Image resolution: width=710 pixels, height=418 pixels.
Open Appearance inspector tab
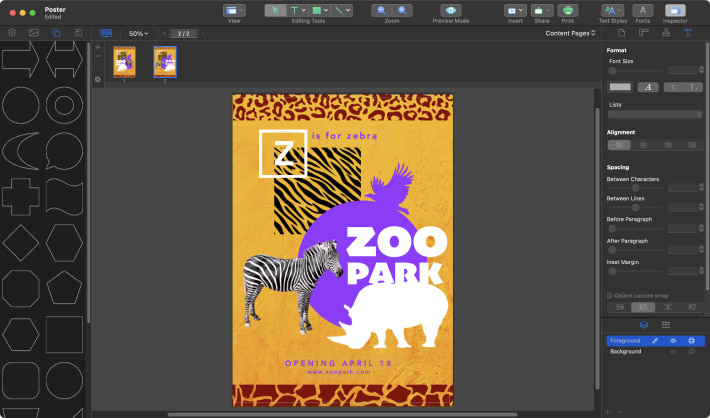(x=666, y=33)
